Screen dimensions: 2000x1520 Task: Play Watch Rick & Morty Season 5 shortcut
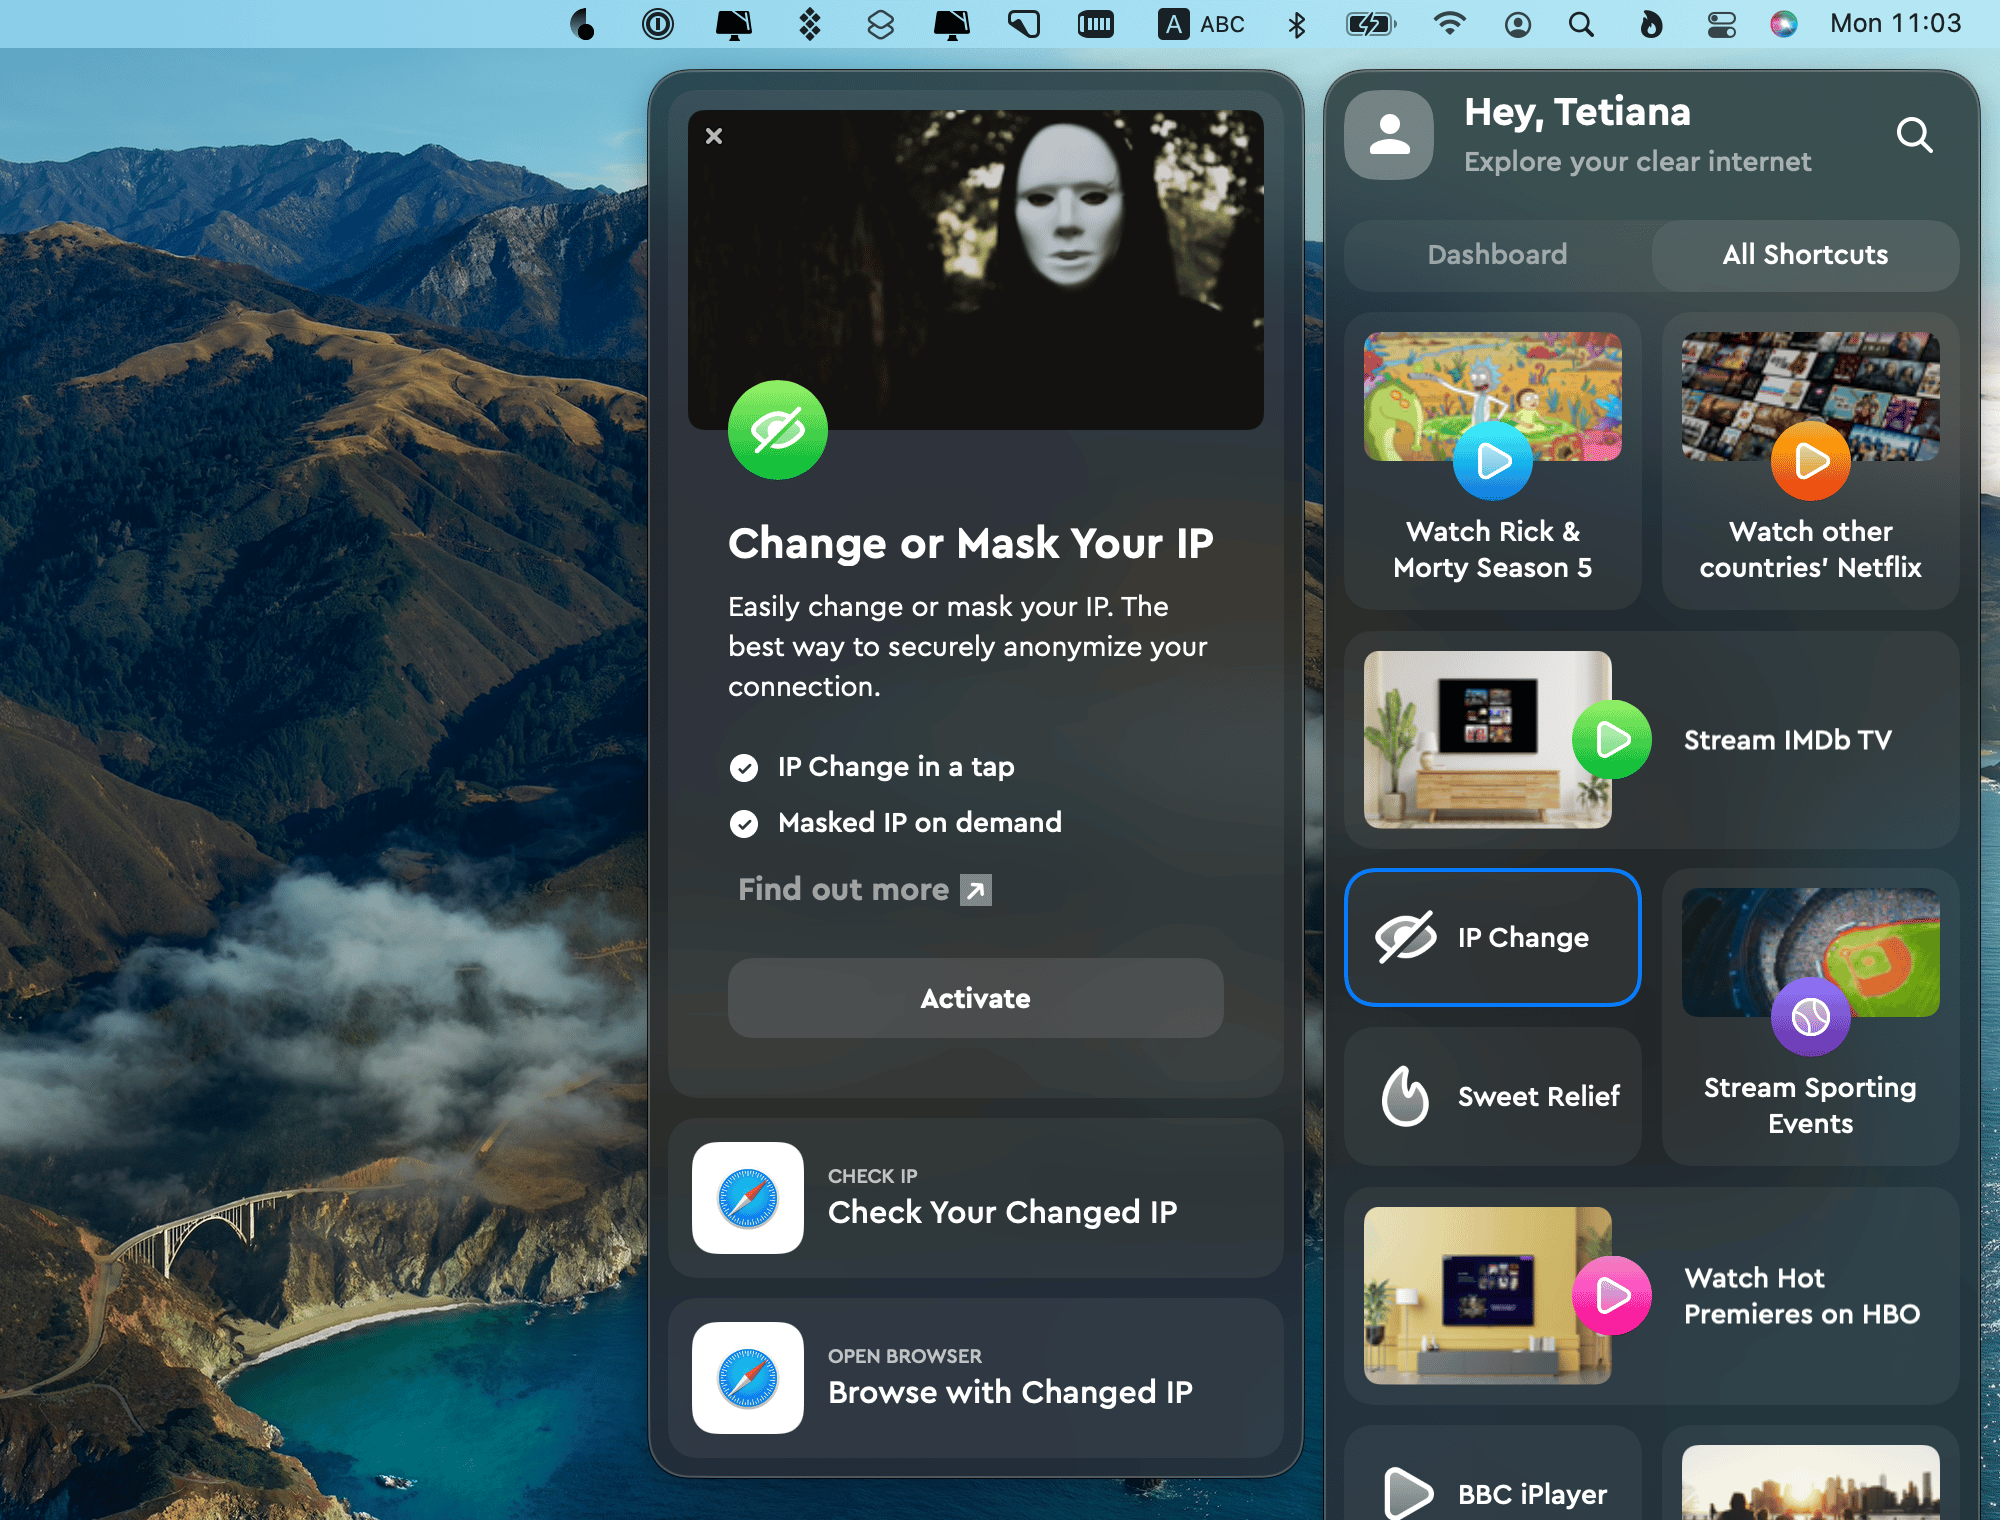pyautogui.click(x=1493, y=461)
